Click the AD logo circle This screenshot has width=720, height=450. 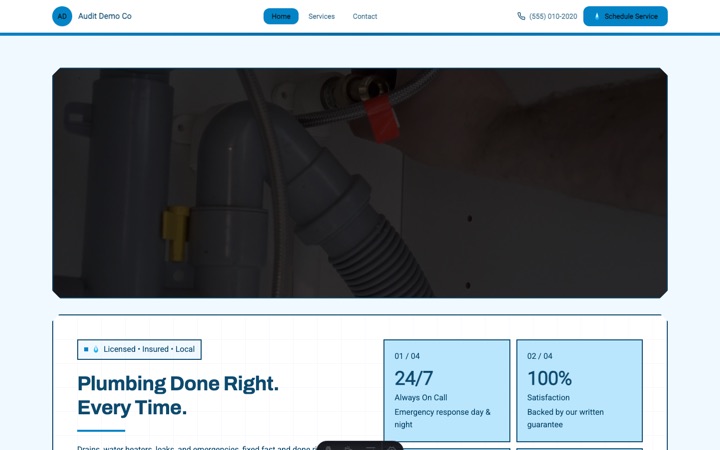[62, 16]
